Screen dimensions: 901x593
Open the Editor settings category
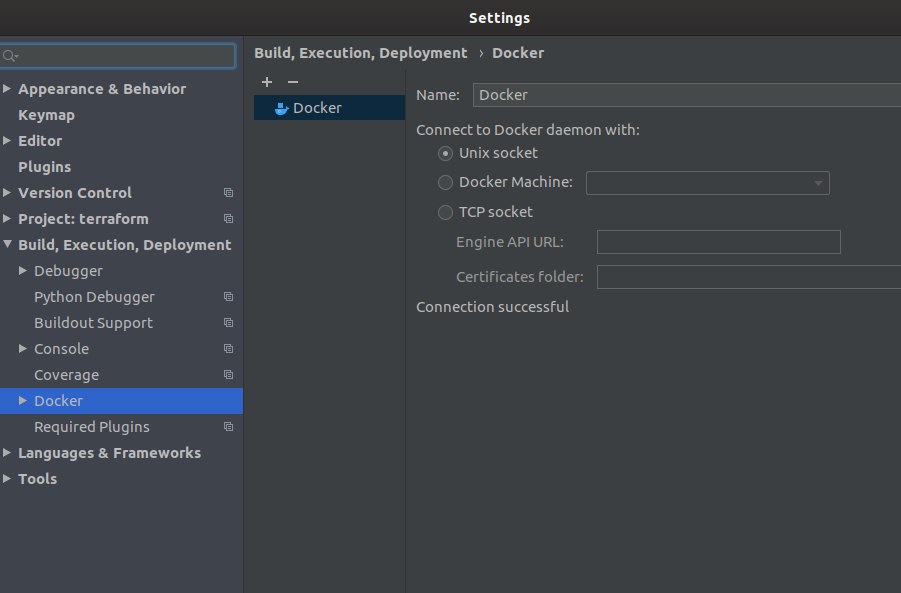40,141
